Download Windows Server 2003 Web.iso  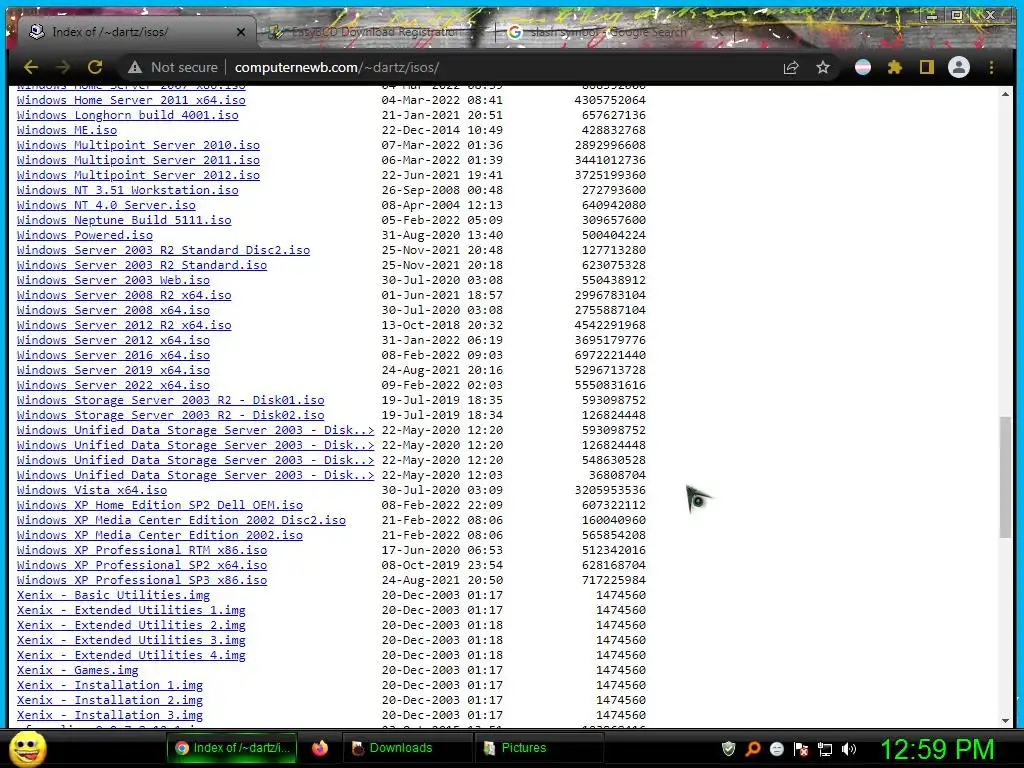click(113, 280)
